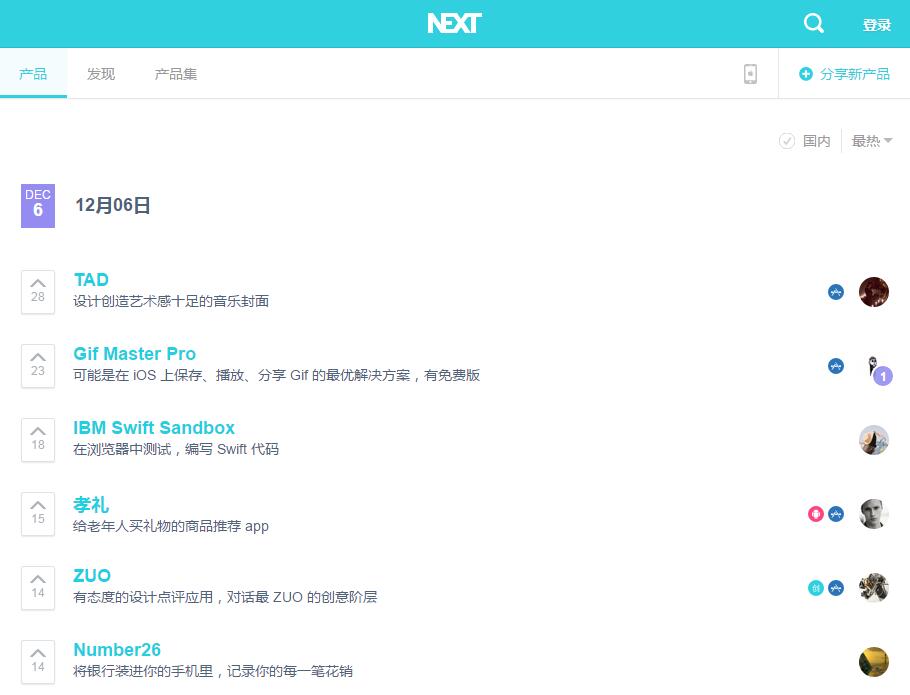Screen dimensions: 910x695
Task: Open the IBM Swift Sandbox product page
Action: coord(154,427)
